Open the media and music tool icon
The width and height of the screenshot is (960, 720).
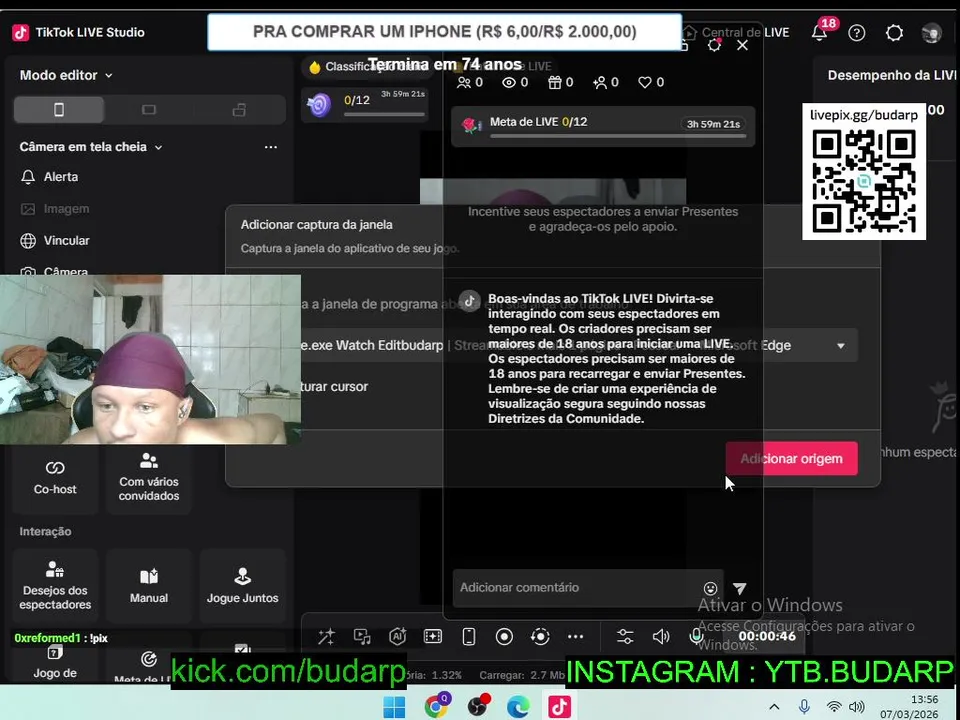tap(362, 637)
